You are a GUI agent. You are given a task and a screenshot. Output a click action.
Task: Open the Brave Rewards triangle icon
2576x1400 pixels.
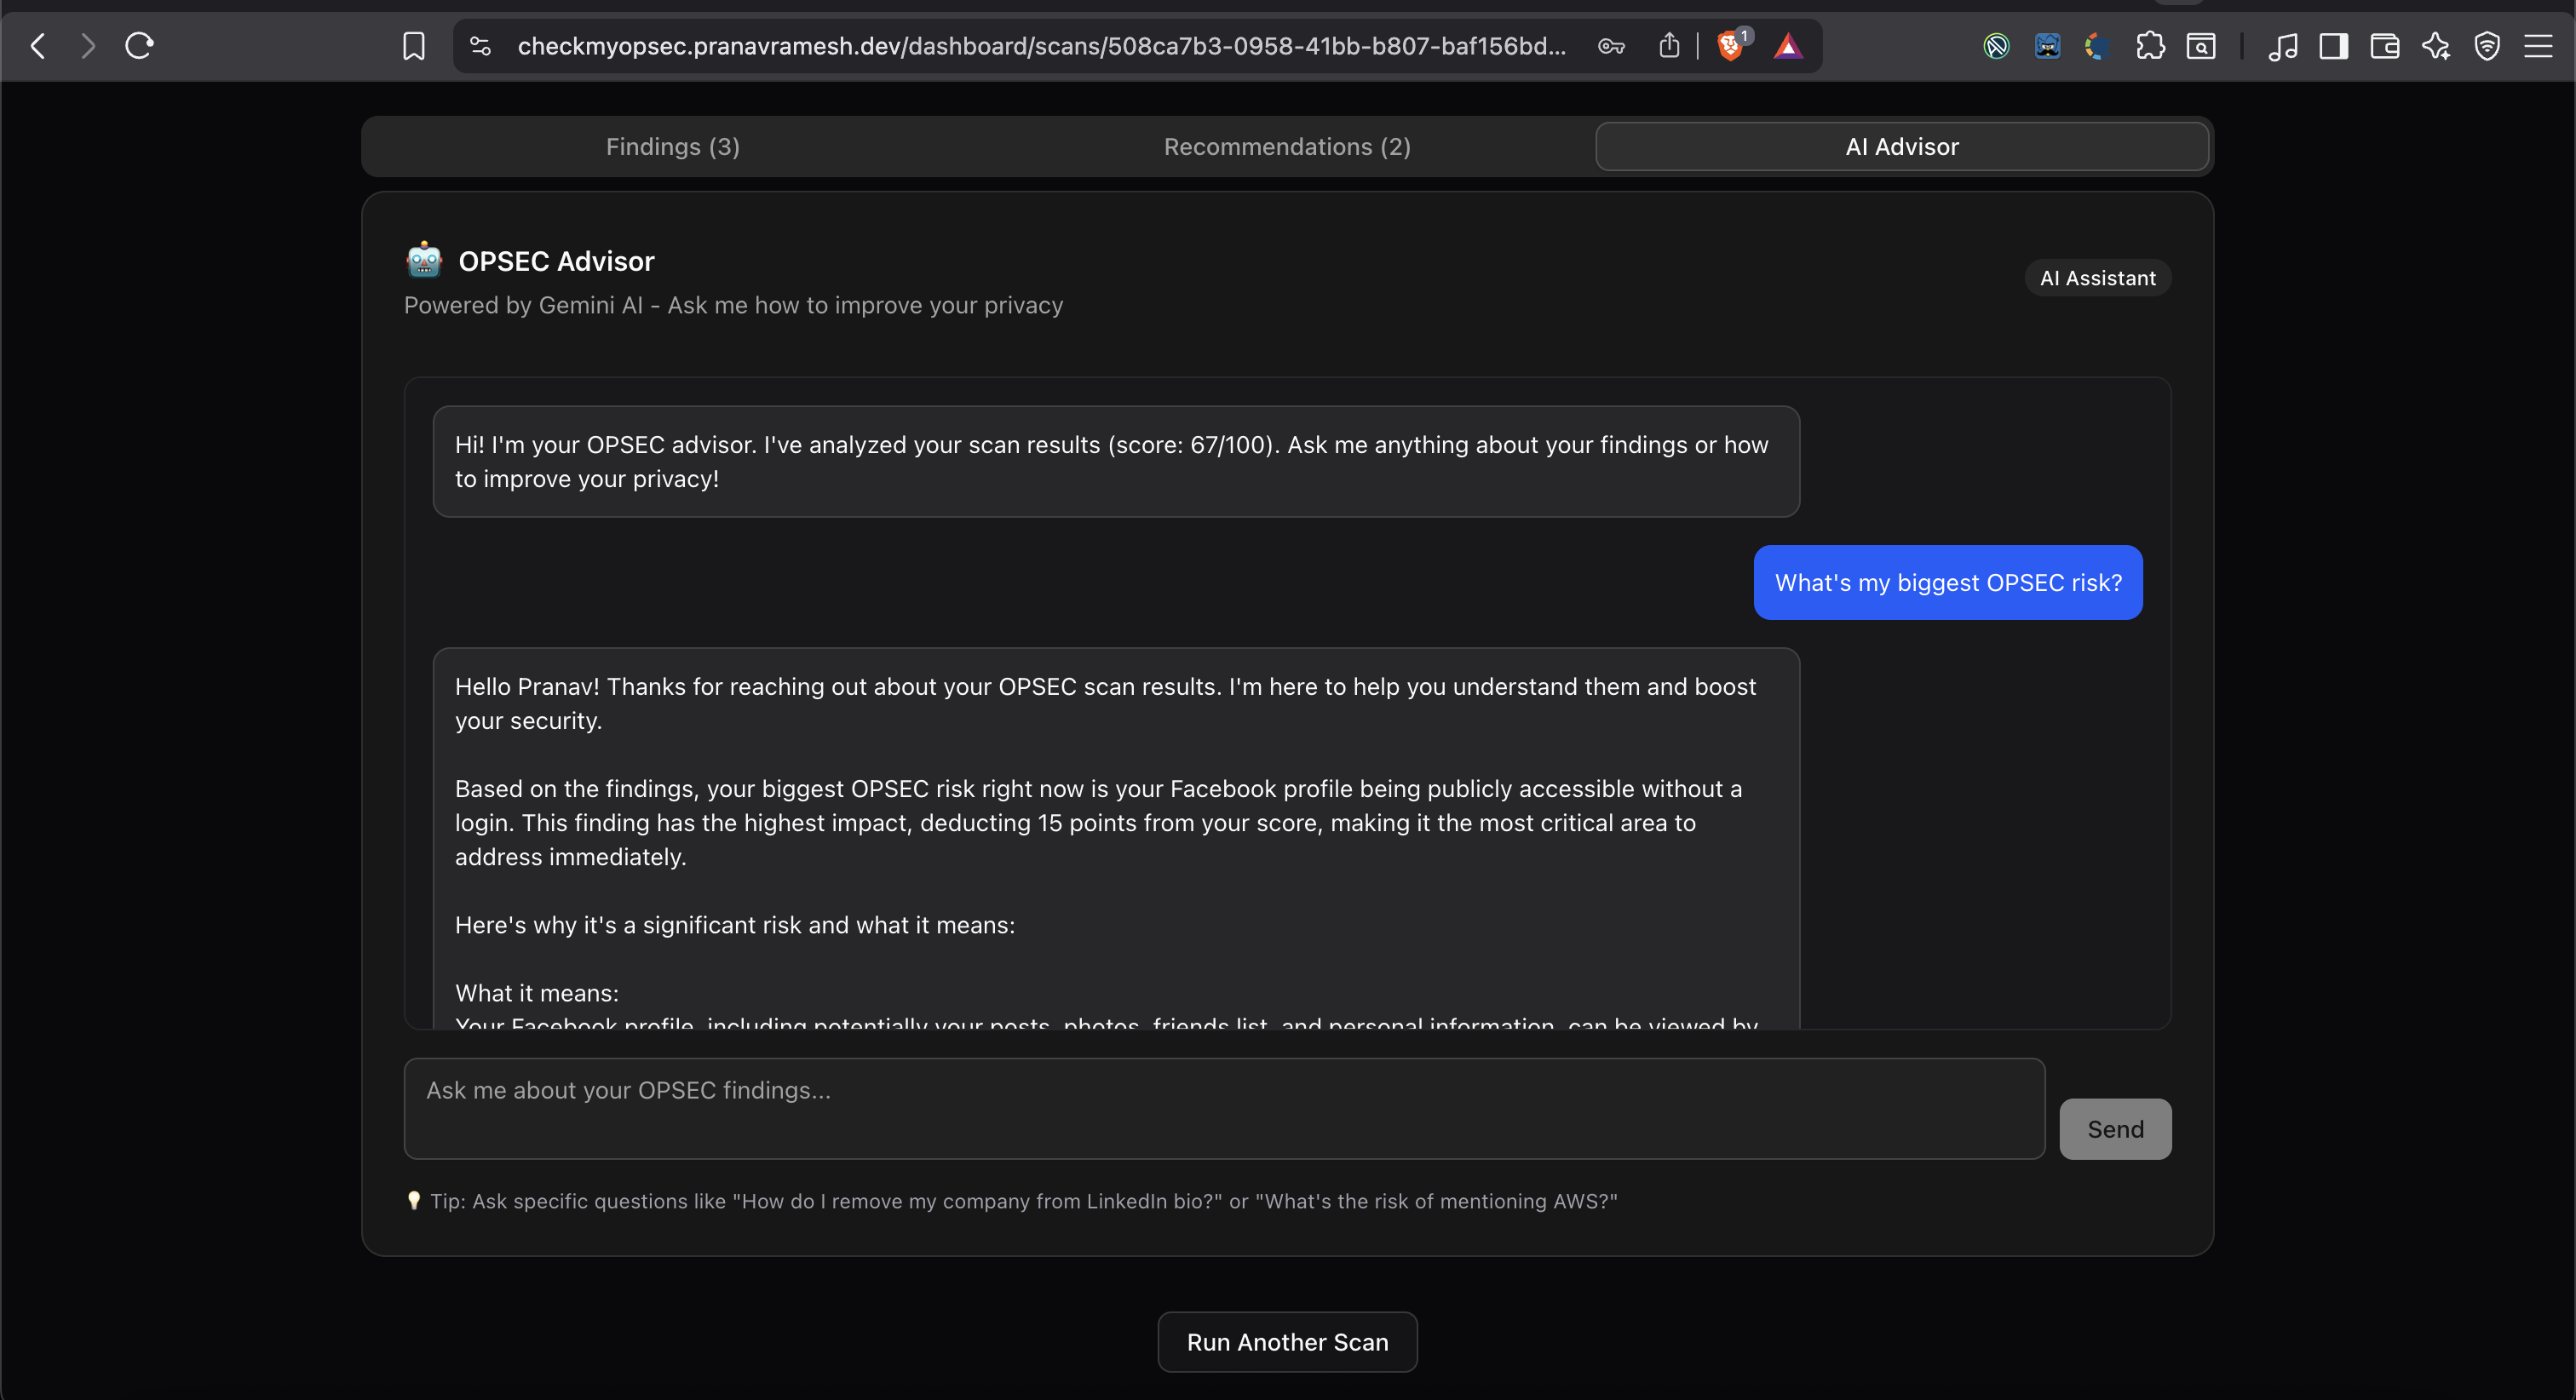click(1788, 46)
